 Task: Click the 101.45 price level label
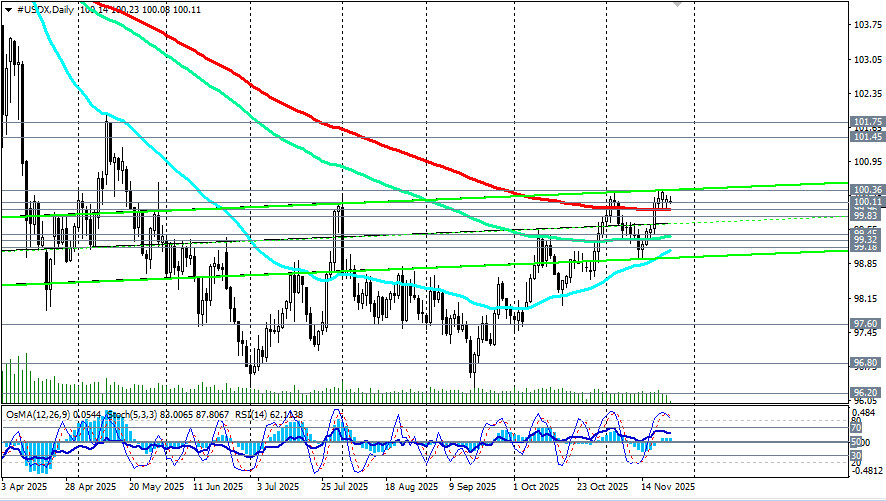point(868,137)
